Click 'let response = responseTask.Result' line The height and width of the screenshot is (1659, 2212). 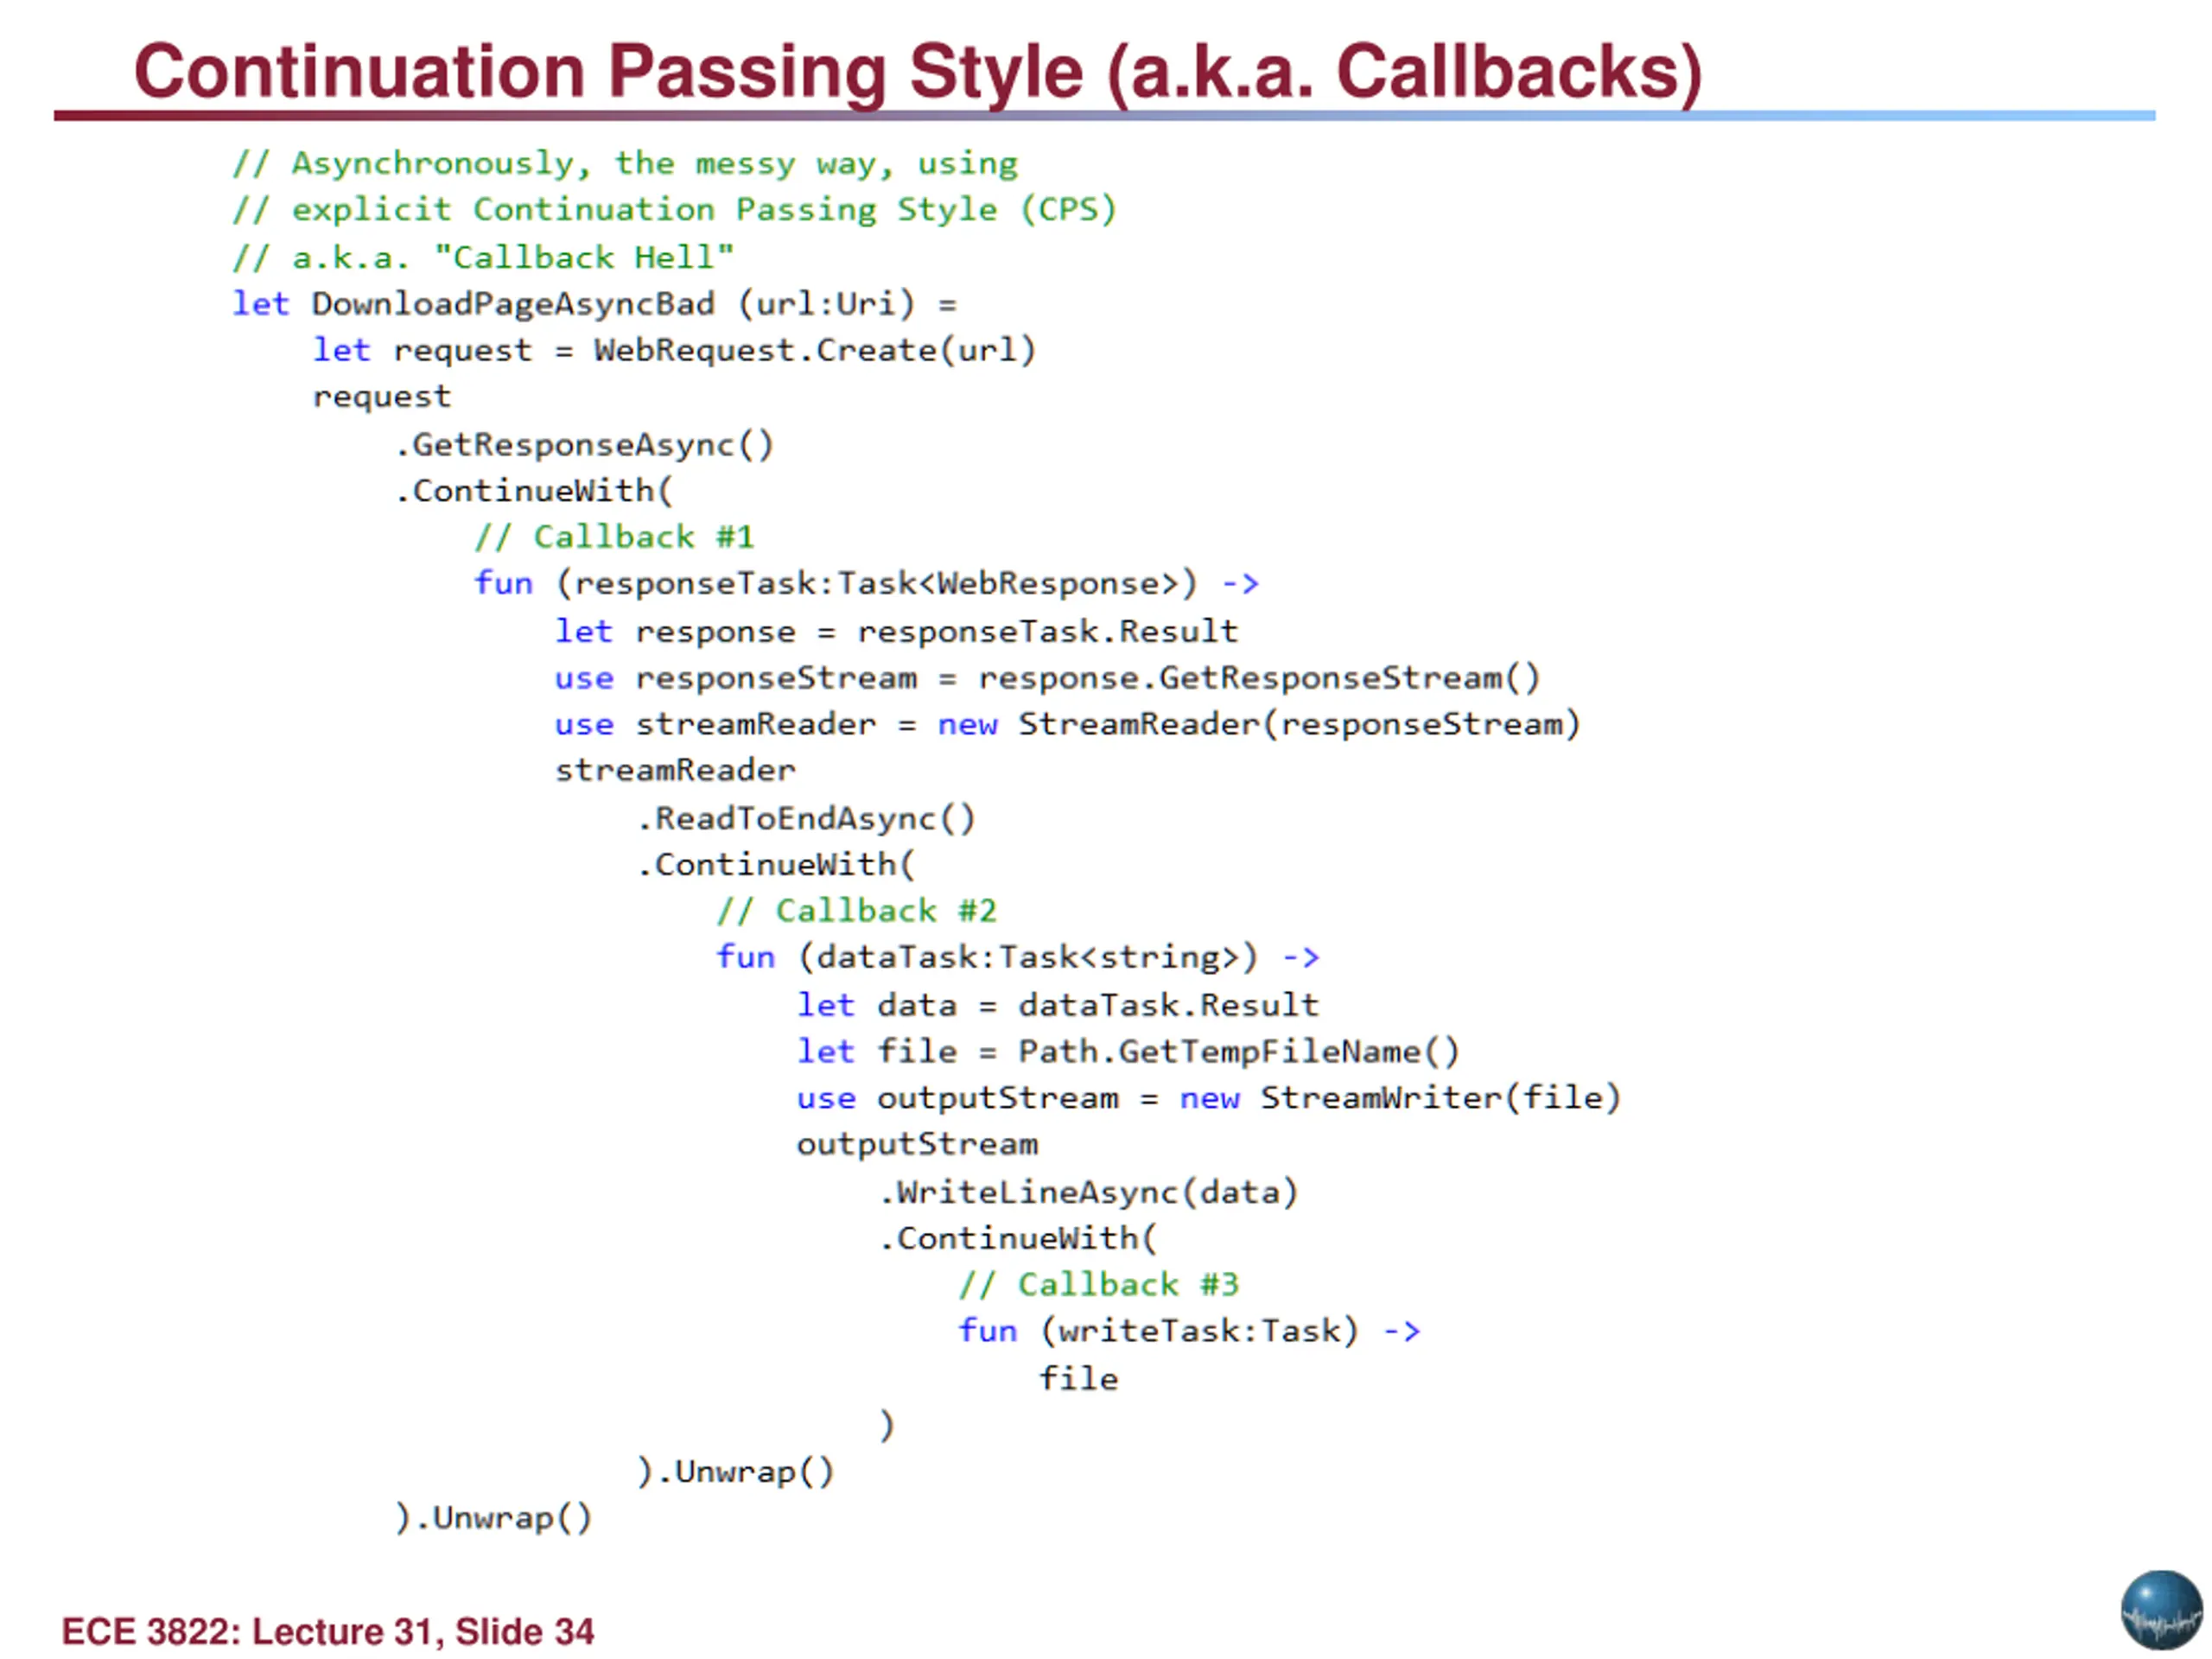[x=896, y=631]
